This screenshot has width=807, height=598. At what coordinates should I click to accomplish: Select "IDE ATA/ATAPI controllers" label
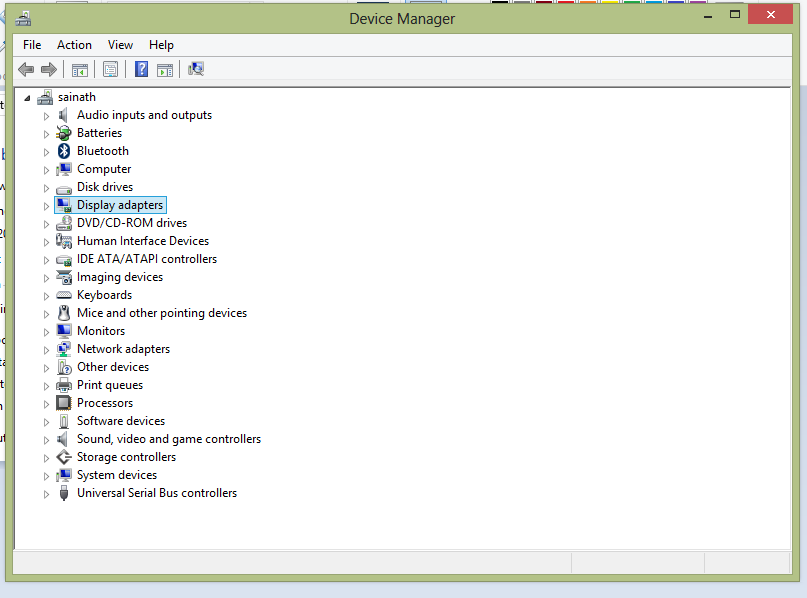pos(147,259)
